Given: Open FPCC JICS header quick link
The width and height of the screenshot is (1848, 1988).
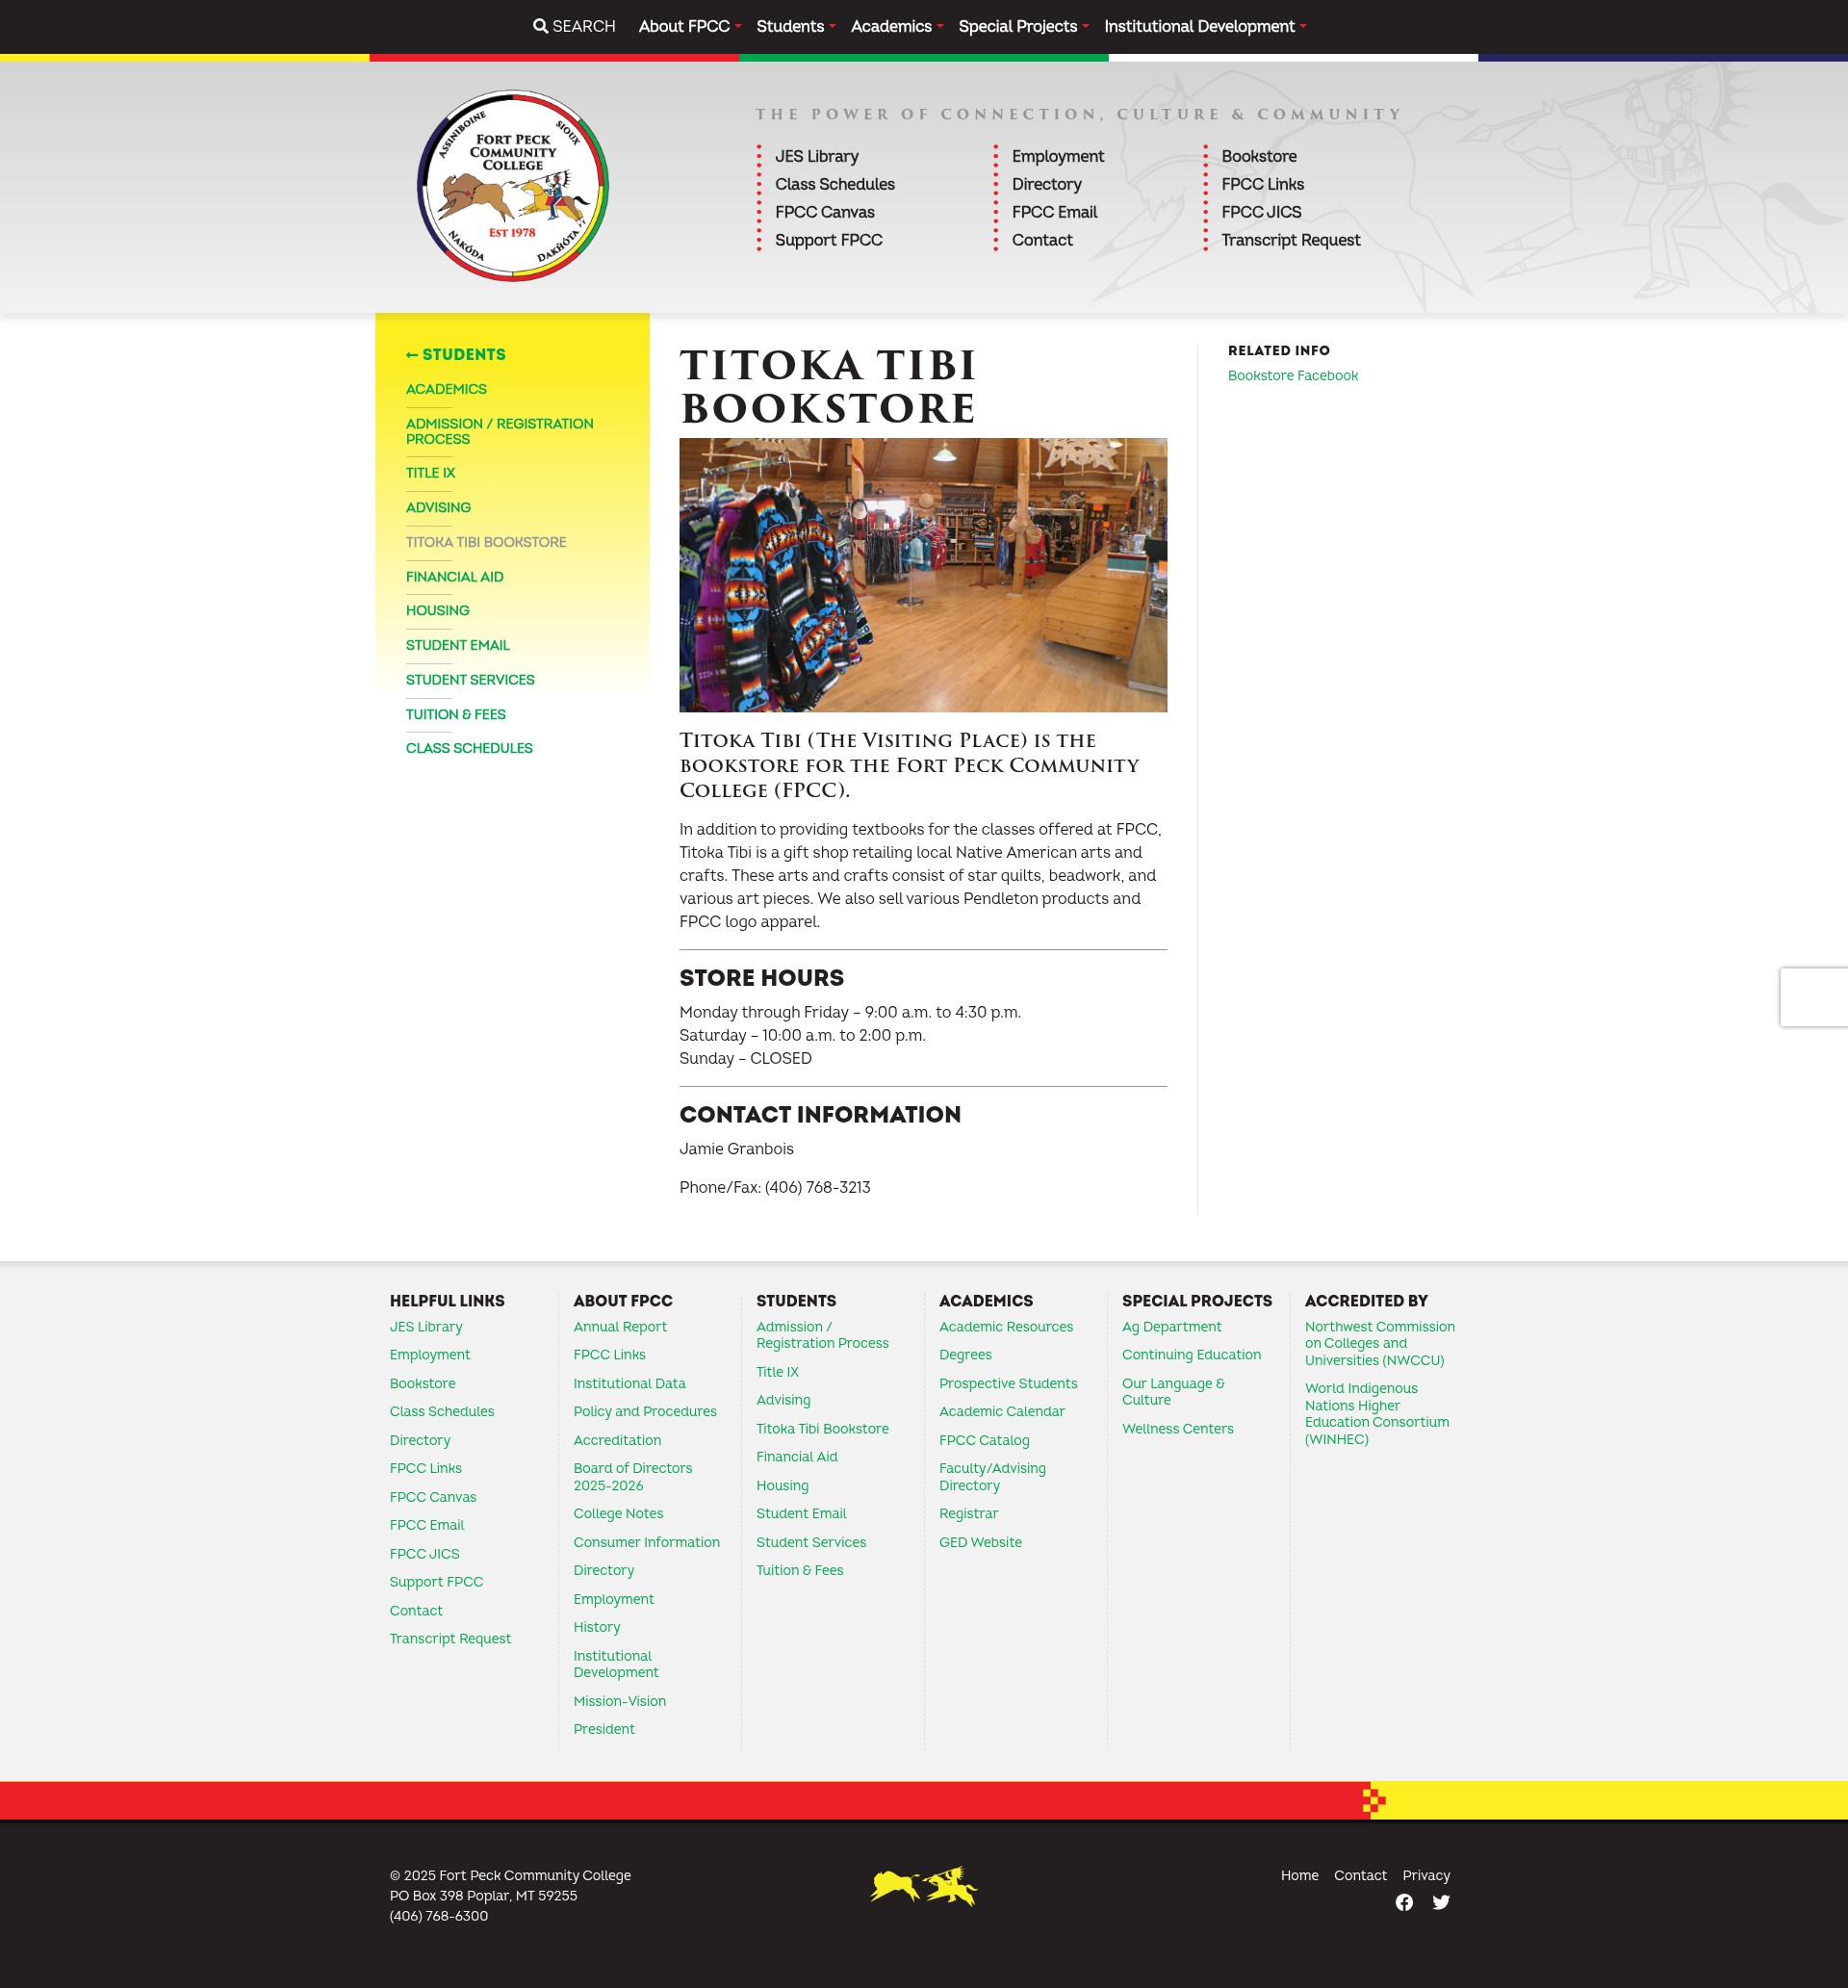Looking at the screenshot, I should tap(1260, 212).
